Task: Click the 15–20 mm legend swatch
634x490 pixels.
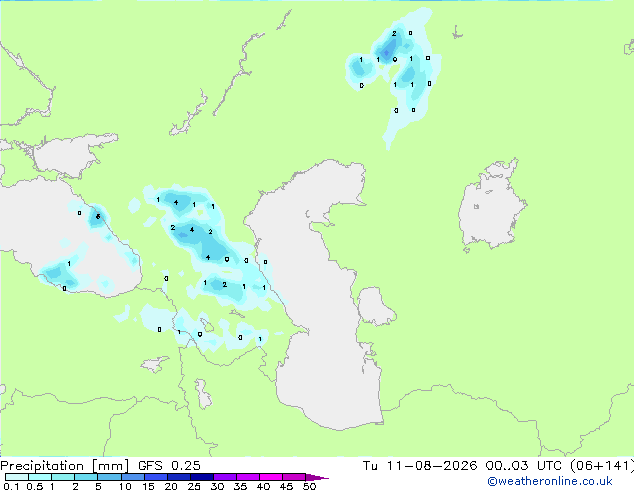Action: (156, 477)
